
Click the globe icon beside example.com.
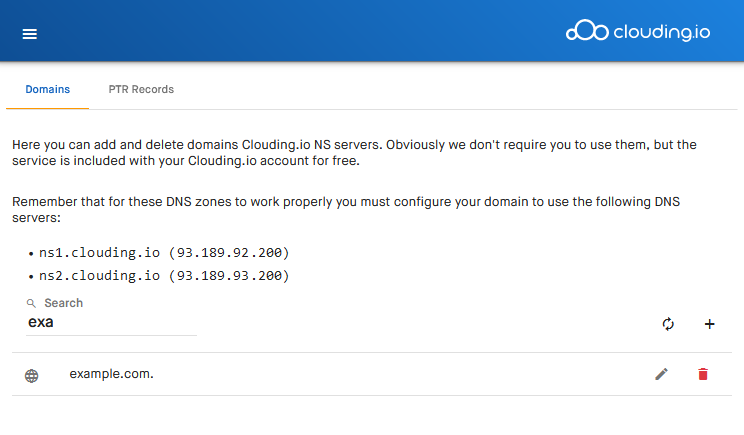coord(31,376)
